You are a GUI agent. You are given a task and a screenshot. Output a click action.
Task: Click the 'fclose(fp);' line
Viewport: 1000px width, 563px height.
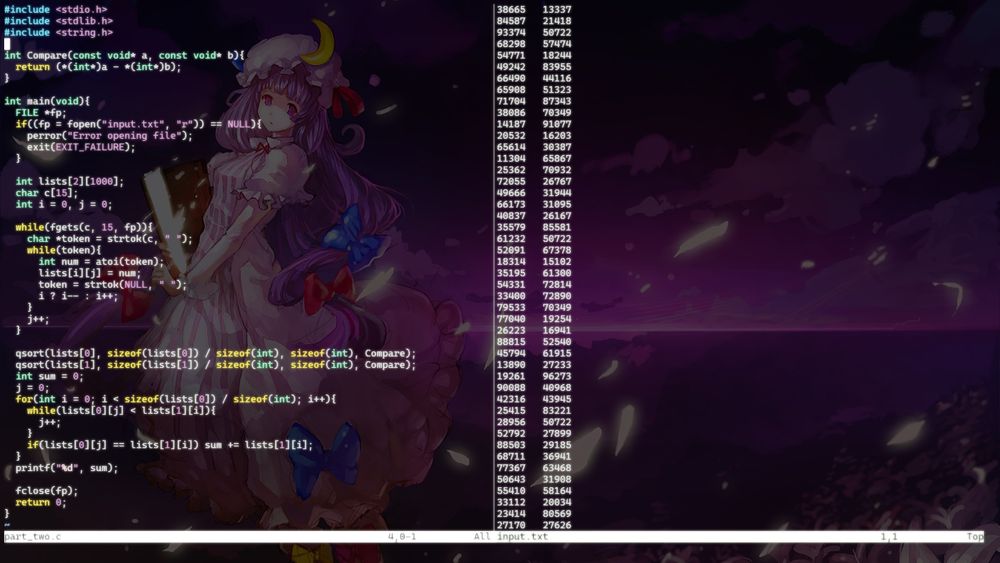coord(47,492)
